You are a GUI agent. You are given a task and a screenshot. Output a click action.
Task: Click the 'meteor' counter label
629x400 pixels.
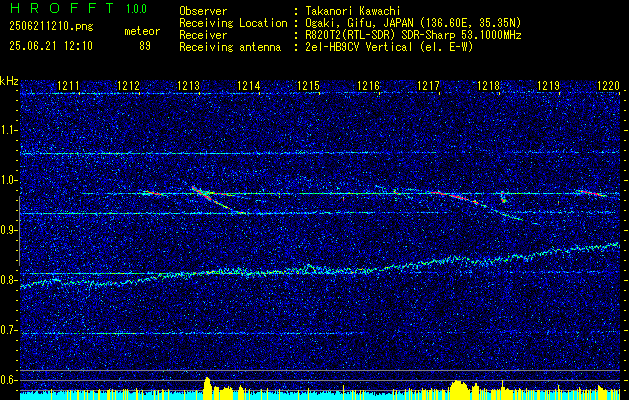point(142,31)
